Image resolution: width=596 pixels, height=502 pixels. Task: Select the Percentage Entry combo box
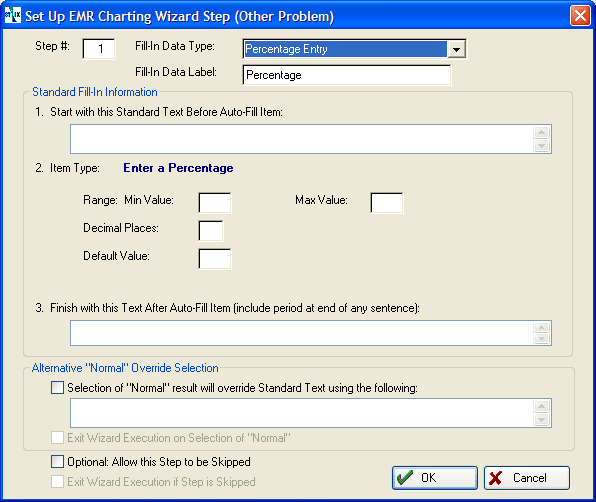click(x=354, y=49)
